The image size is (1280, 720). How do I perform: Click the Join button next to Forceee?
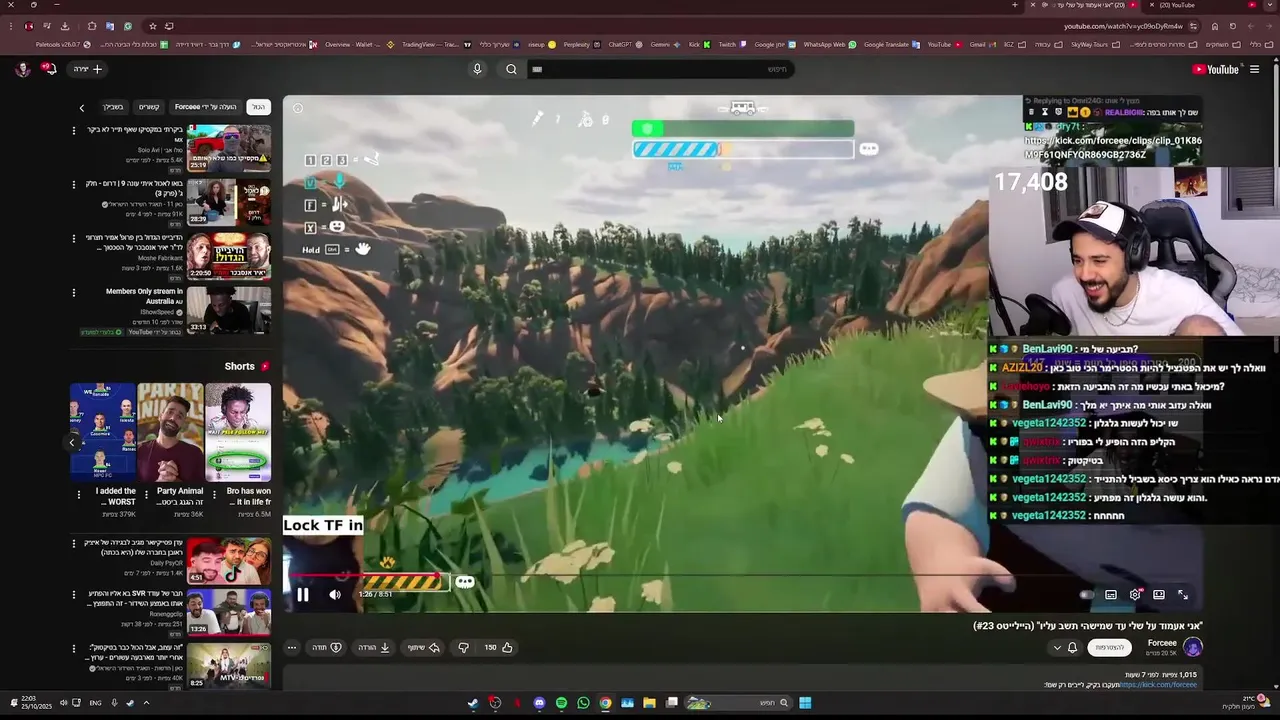pyautogui.click(x=1110, y=647)
